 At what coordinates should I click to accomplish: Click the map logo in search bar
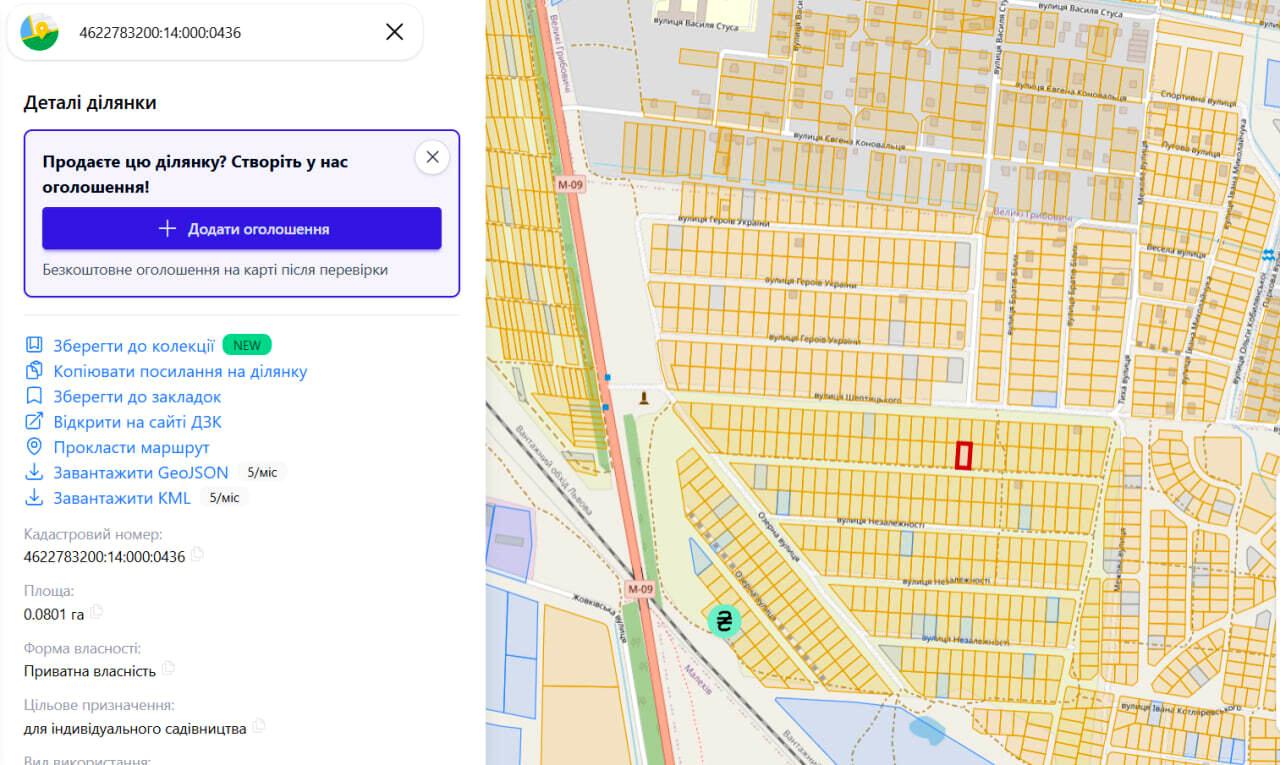pyautogui.click(x=40, y=32)
